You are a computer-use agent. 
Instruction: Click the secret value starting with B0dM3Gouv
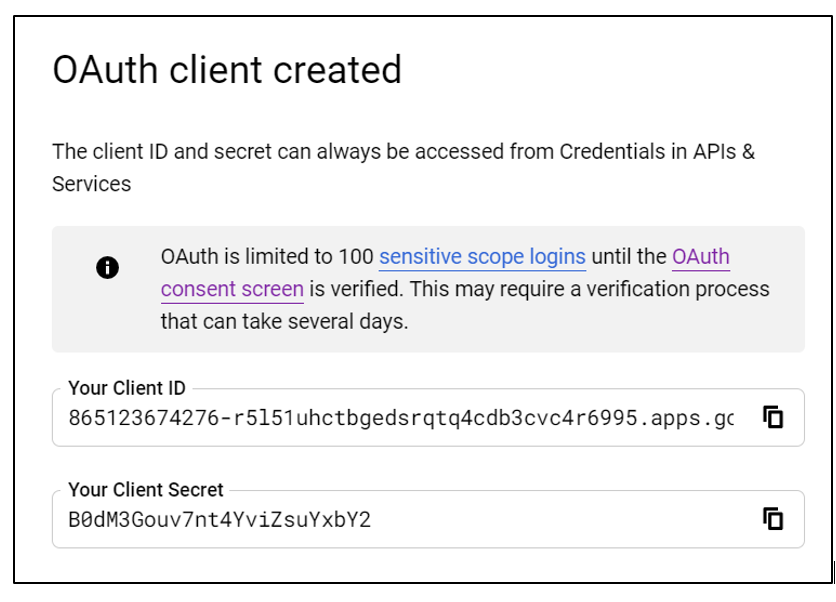(x=219, y=520)
